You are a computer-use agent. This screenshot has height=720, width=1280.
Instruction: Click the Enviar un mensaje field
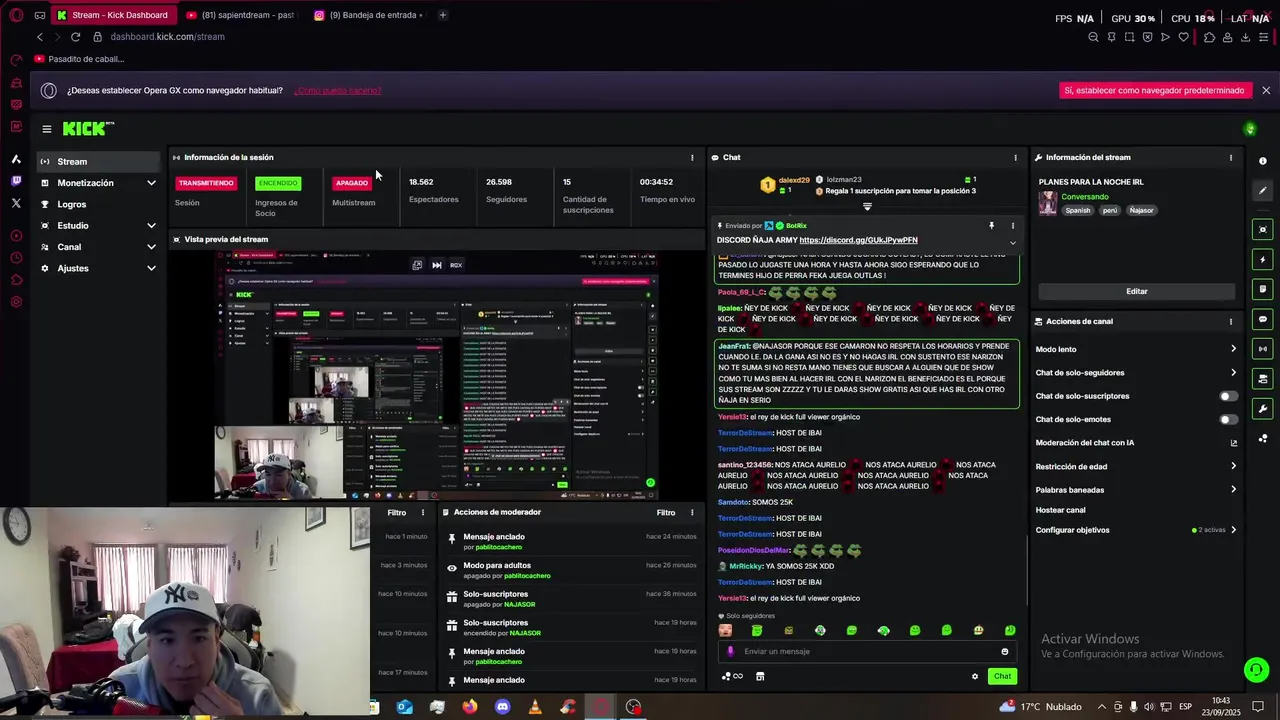867,652
